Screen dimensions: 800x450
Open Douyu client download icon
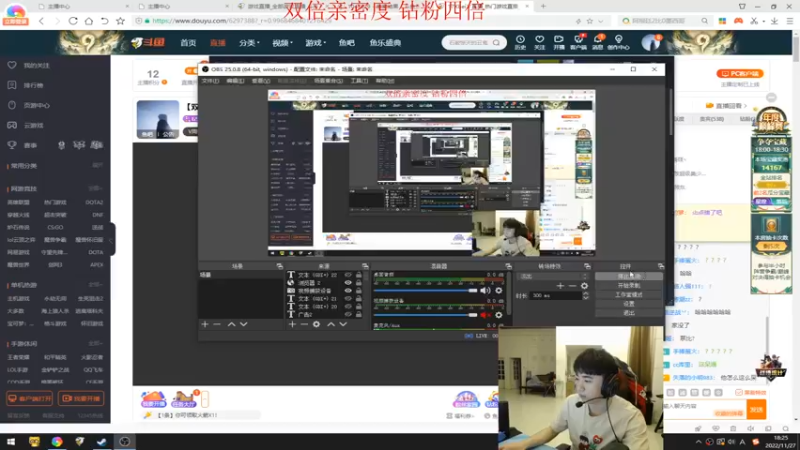[x=578, y=42]
